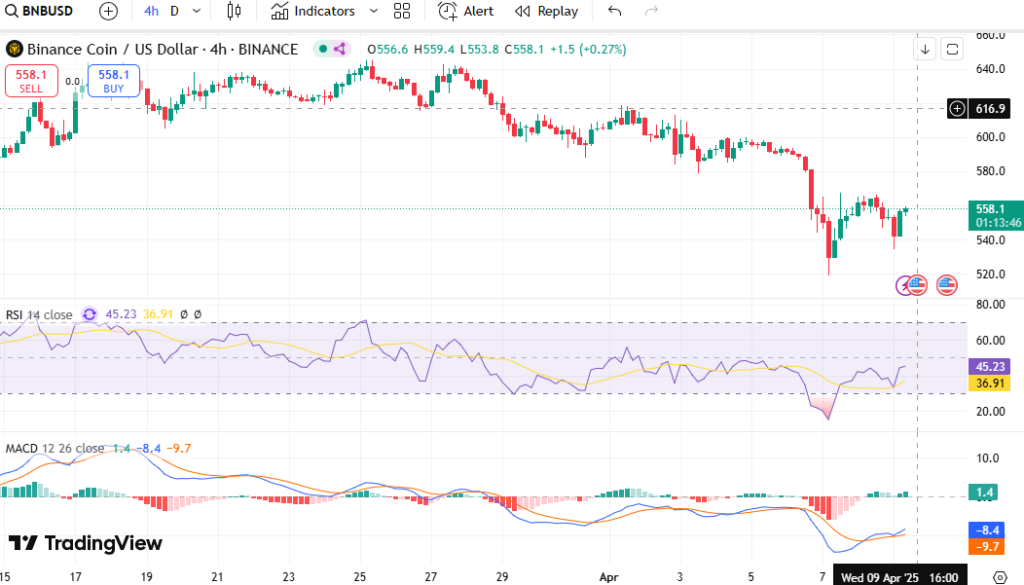Open the purple lightning event marker
This screenshot has width=1024, height=585.
[x=903, y=285]
